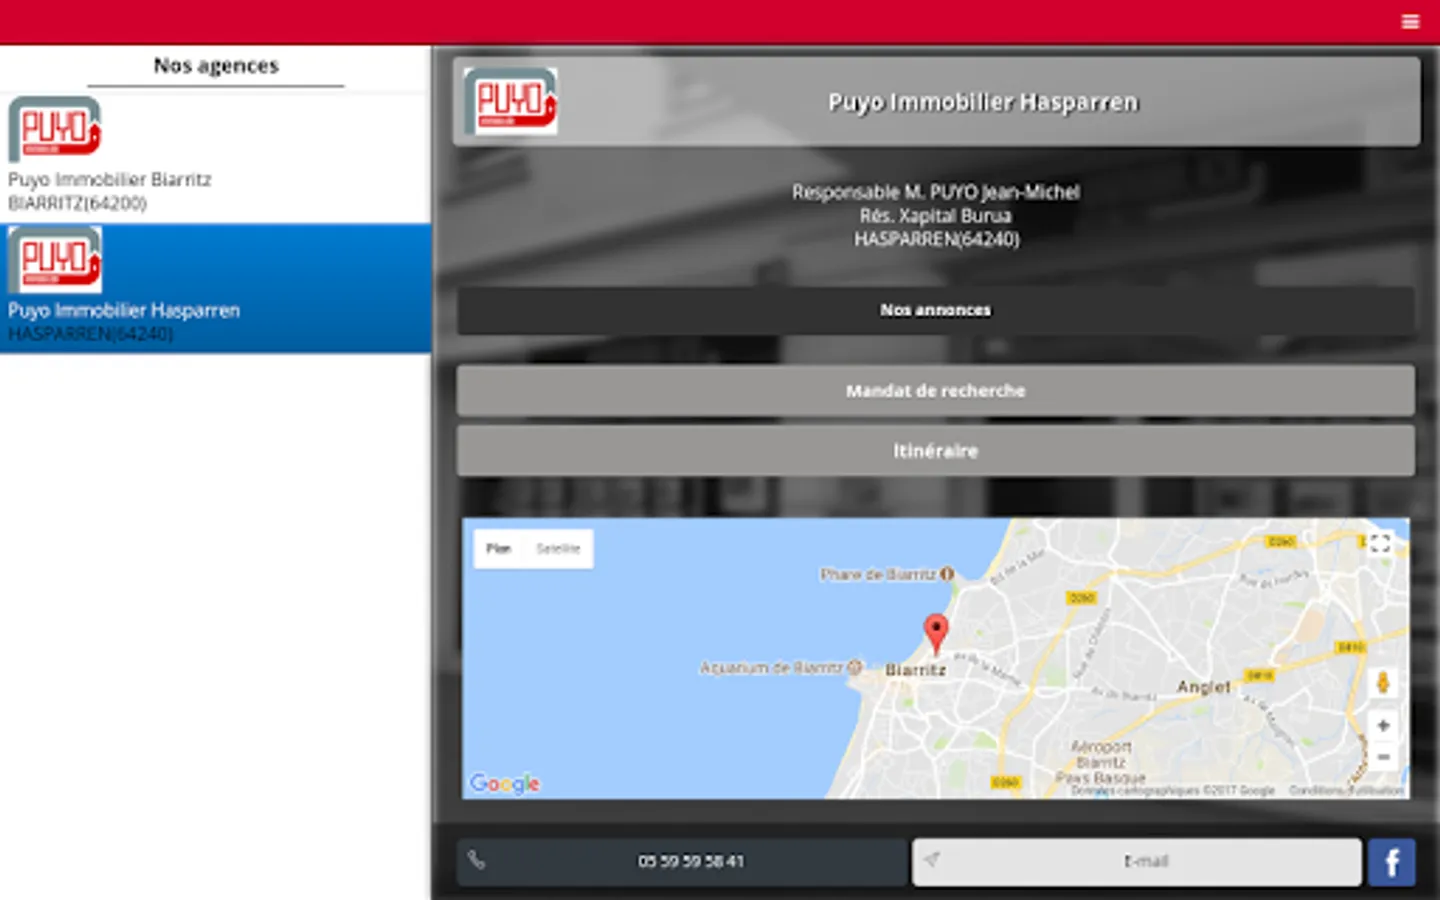Click the Puyo logo in agency header
1440x900 pixels.
click(511, 101)
